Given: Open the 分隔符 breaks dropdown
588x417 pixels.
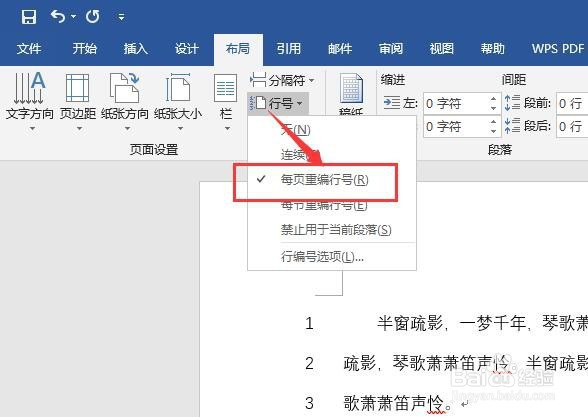Looking at the screenshot, I should (x=282, y=80).
